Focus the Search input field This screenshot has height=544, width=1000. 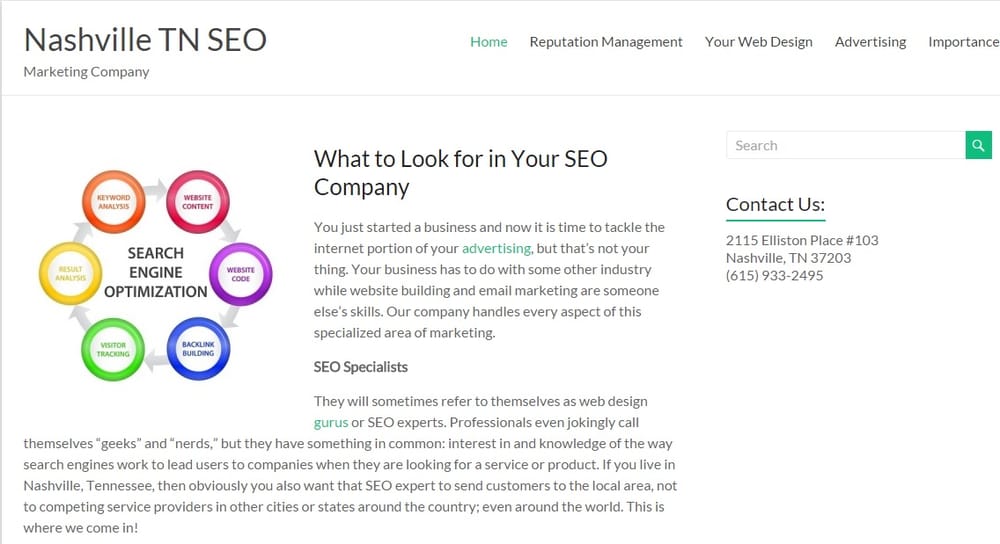tap(845, 145)
